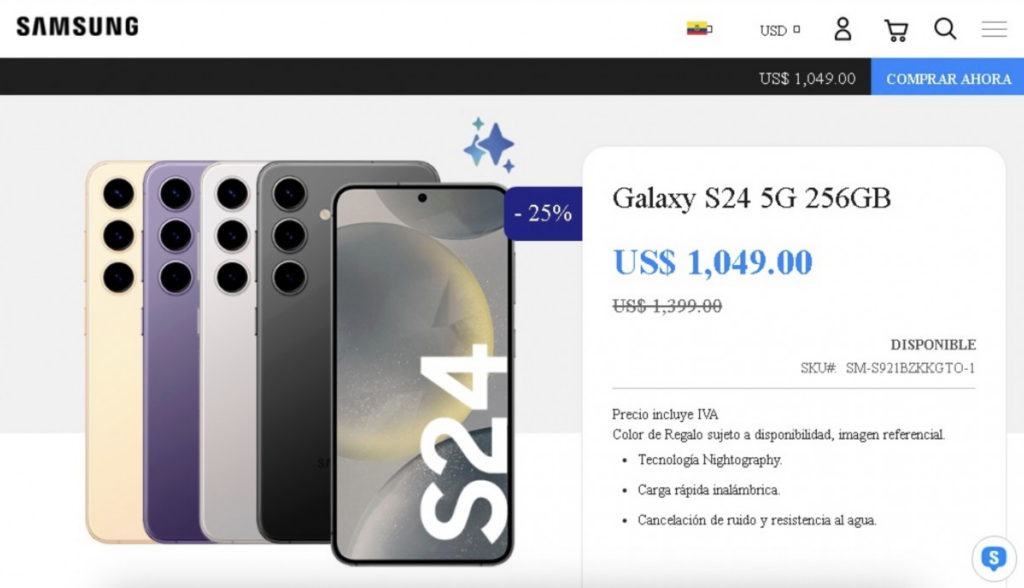
Task: Open the shopping cart
Action: click(896, 30)
